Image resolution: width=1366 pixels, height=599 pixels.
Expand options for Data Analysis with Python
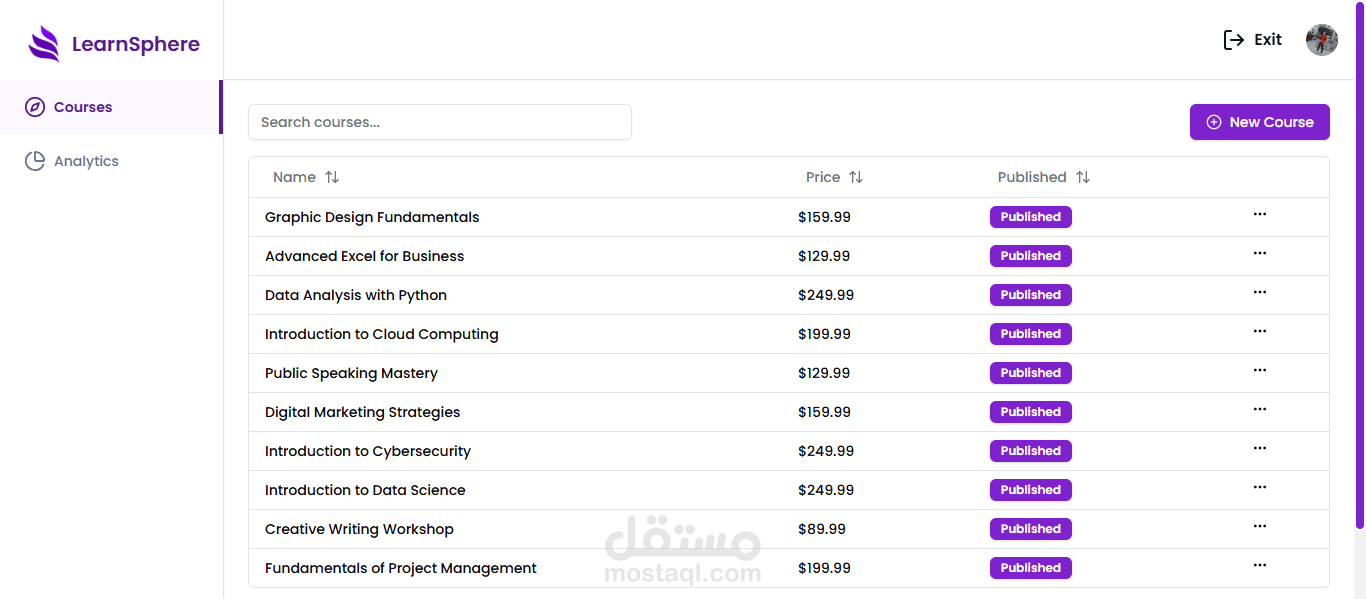point(1260,292)
